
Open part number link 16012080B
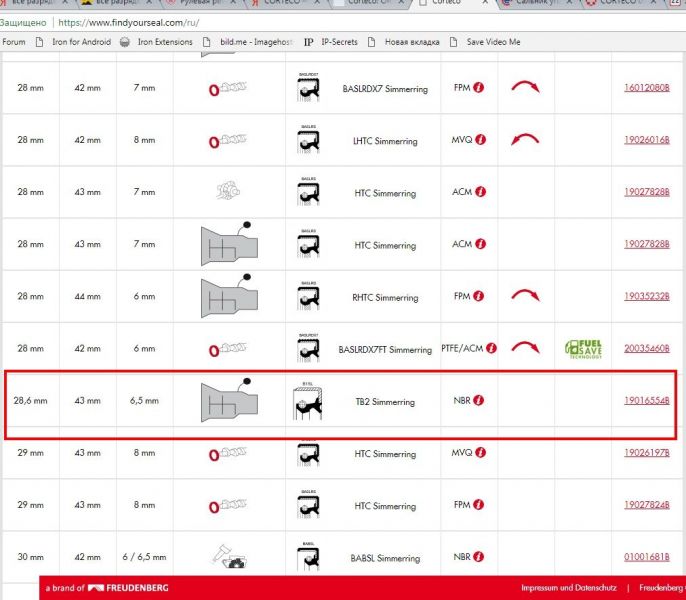pos(647,88)
